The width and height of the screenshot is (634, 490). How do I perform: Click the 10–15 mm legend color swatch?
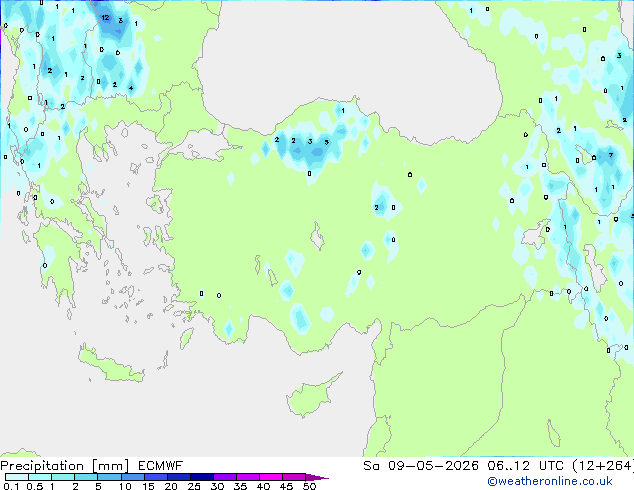coord(133,477)
